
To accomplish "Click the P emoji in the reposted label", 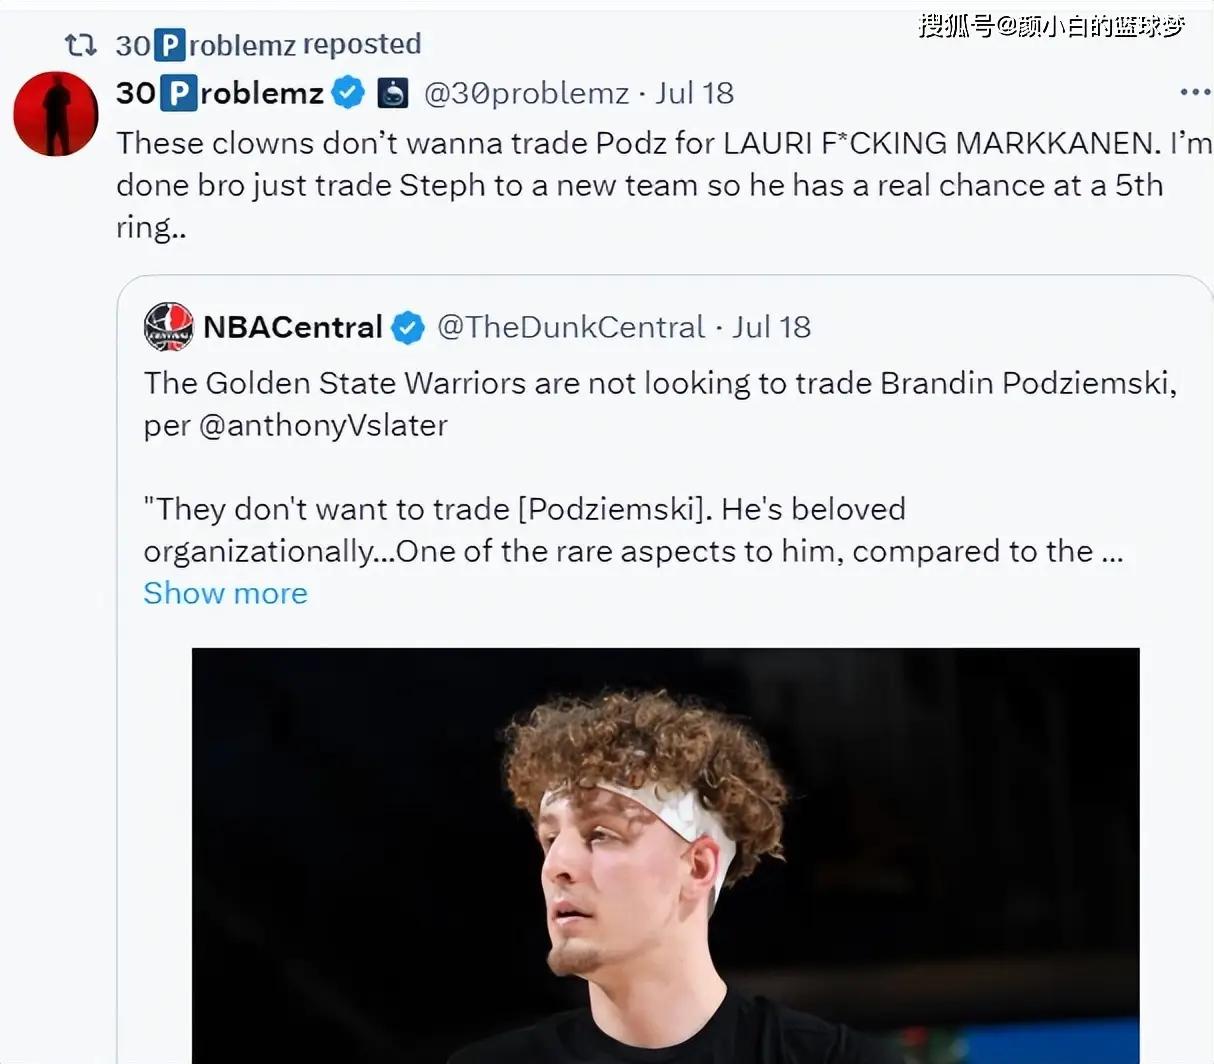I will (x=171, y=45).
